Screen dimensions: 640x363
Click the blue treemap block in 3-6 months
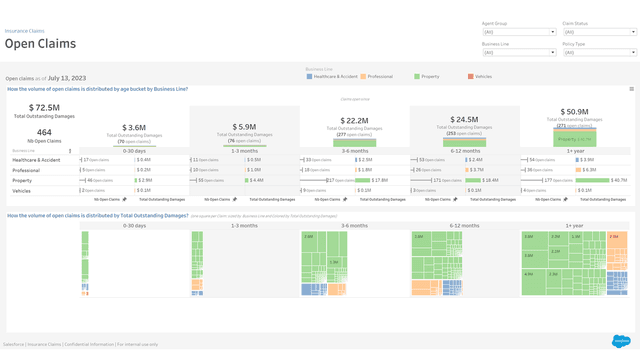pyautogui.click(x=314, y=290)
